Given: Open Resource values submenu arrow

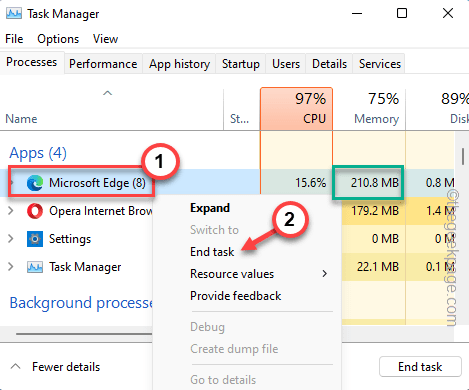Looking at the screenshot, I should click(325, 274).
